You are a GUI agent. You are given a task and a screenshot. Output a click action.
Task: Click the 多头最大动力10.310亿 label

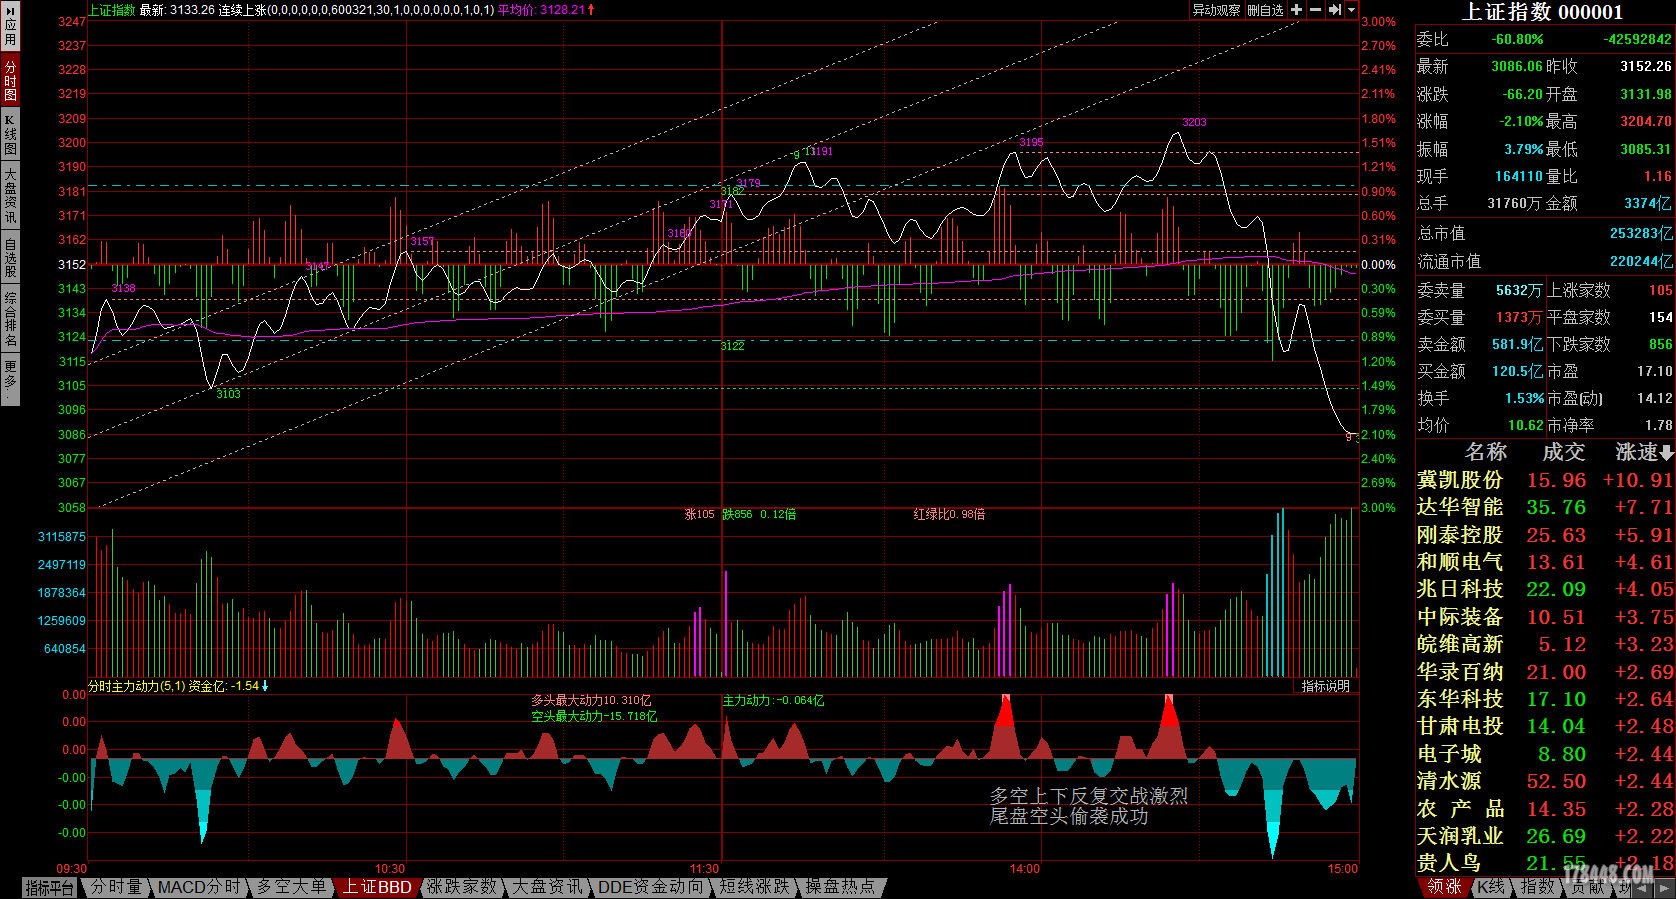click(x=591, y=701)
